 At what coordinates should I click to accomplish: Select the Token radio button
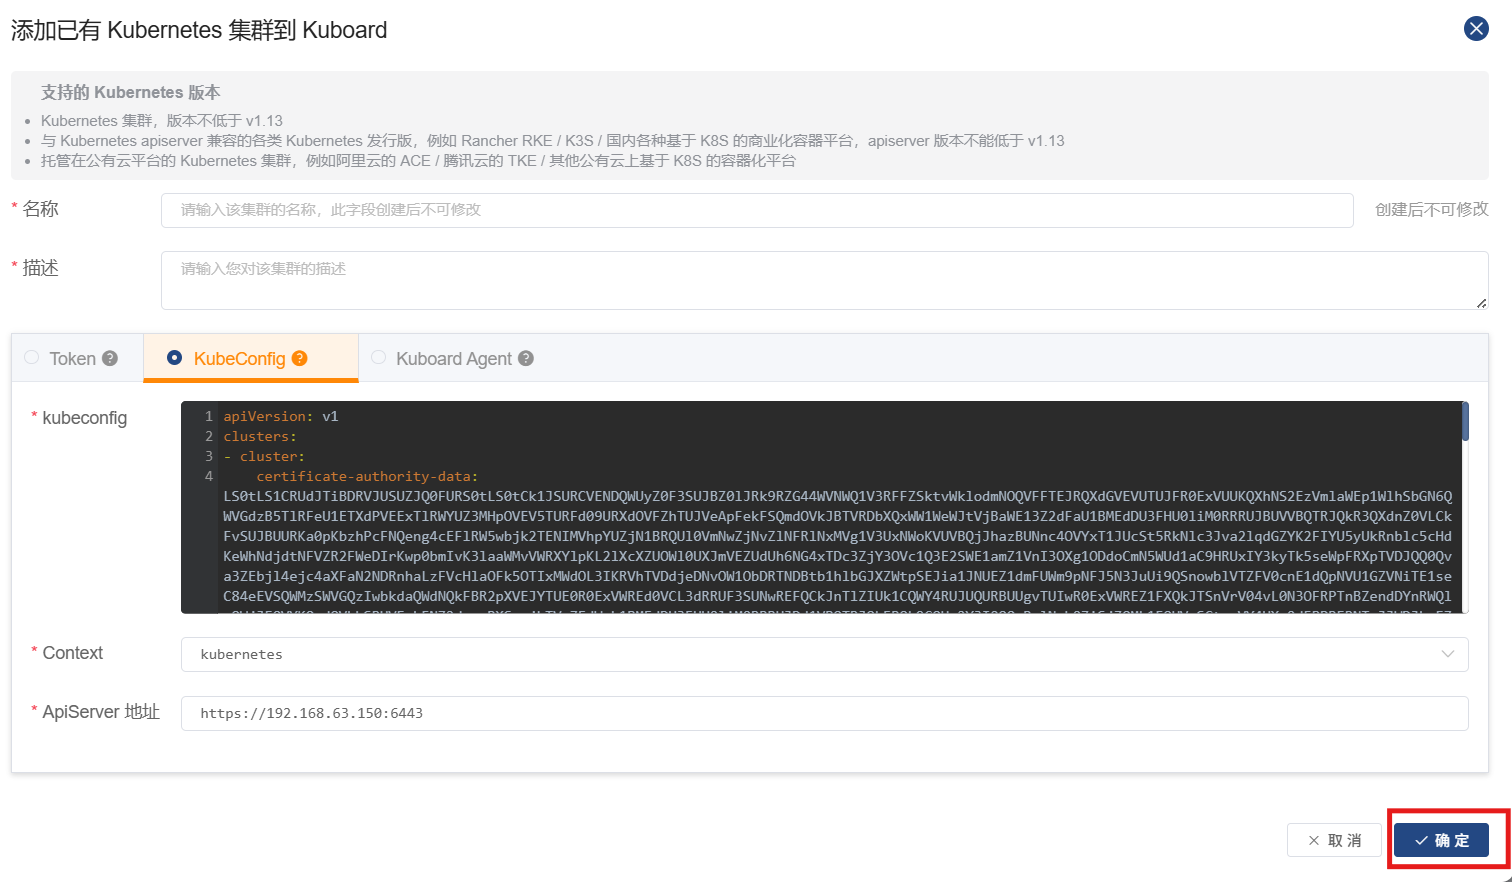tap(32, 357)
